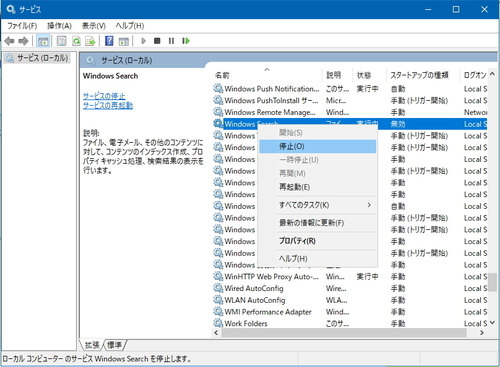Click 無効 startup type in Windows Search row
500x367 pixels.
[398, 124]
